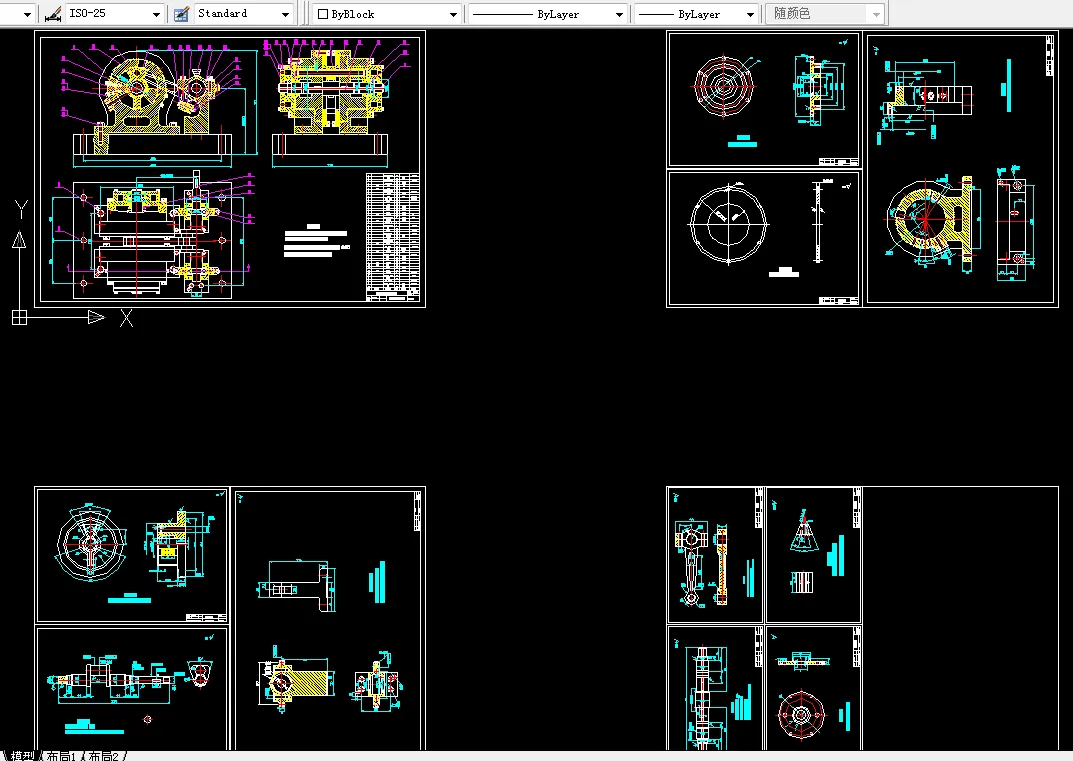Image resolution: width=1073 pixels, height=761 pixels.
Task: Select the parts list table in the assembly drawing
Action: pyautogui.click(x=392, y=237)
